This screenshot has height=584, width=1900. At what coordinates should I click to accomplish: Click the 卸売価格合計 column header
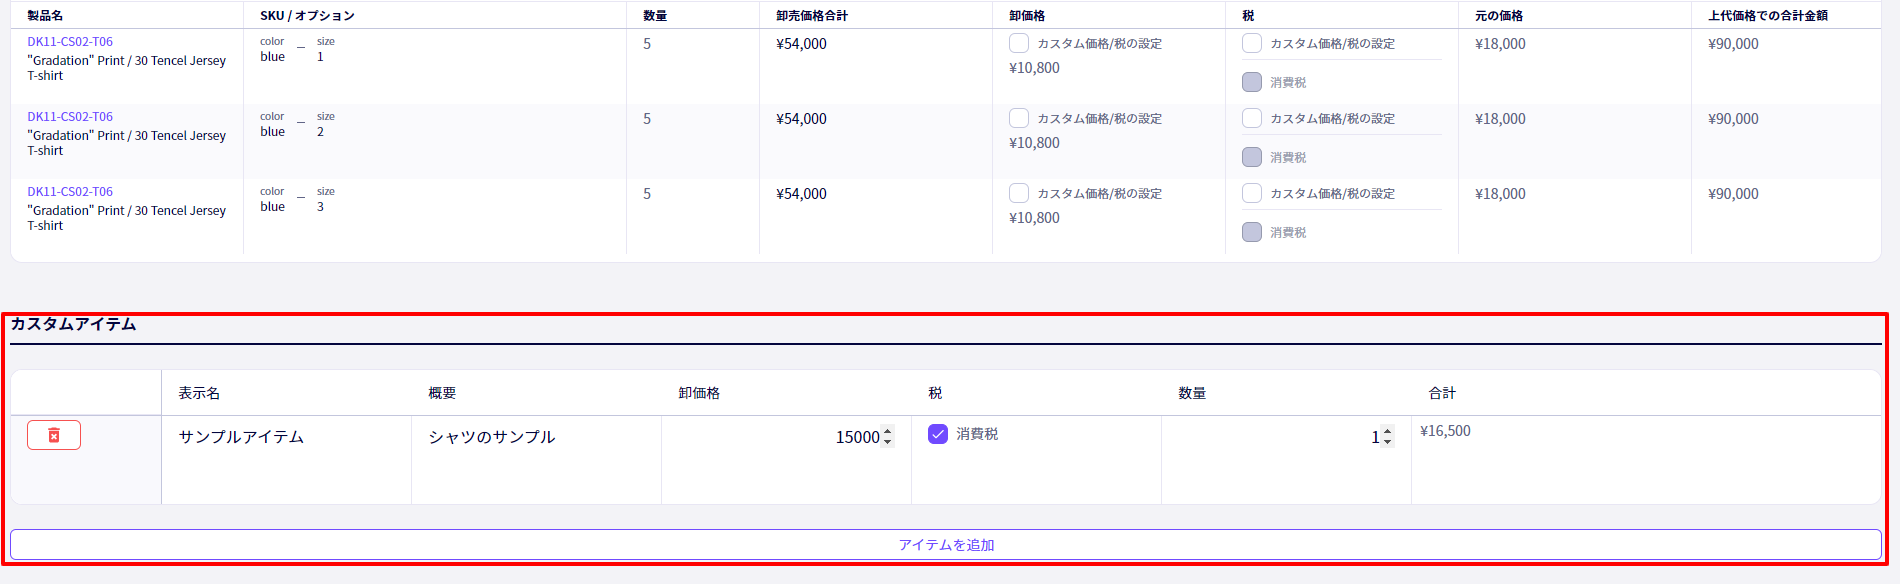812,16
